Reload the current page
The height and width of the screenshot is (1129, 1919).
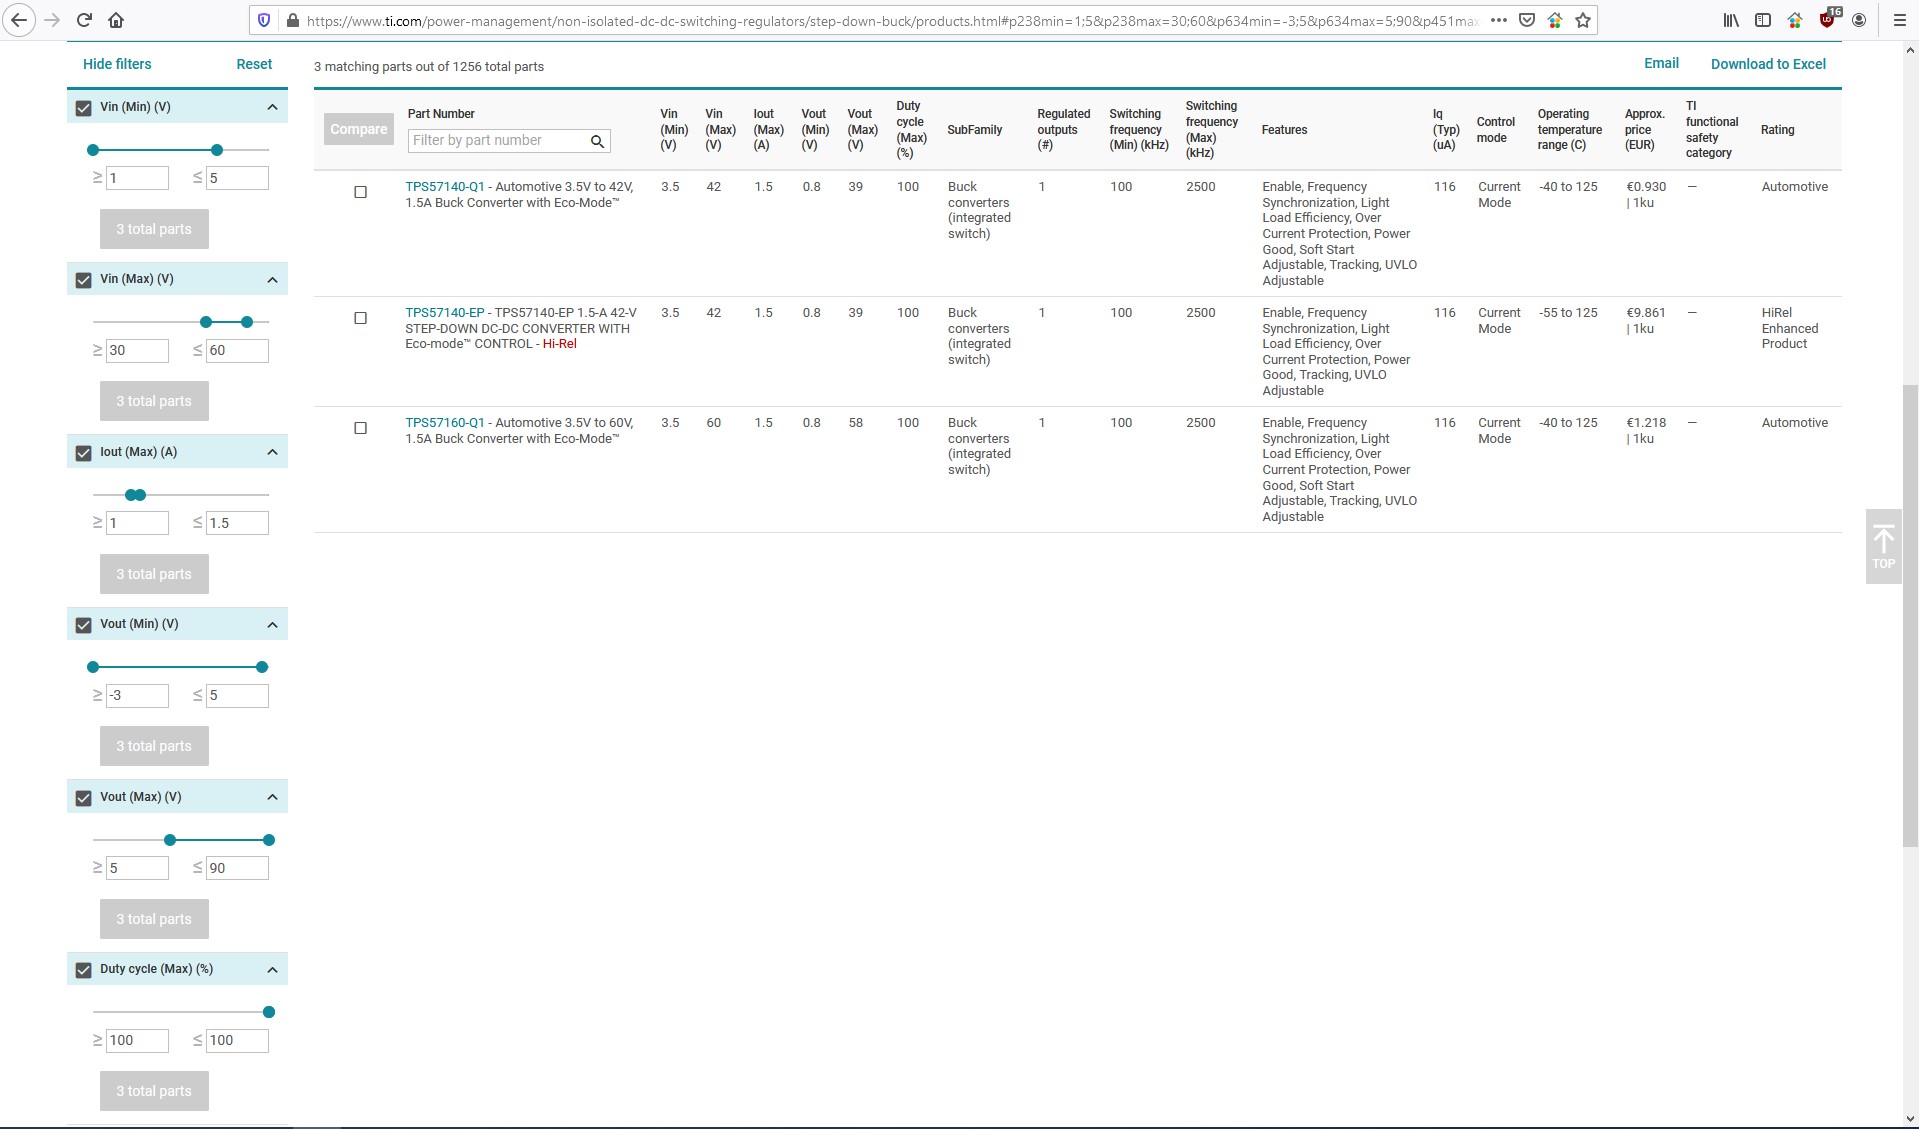85,20
